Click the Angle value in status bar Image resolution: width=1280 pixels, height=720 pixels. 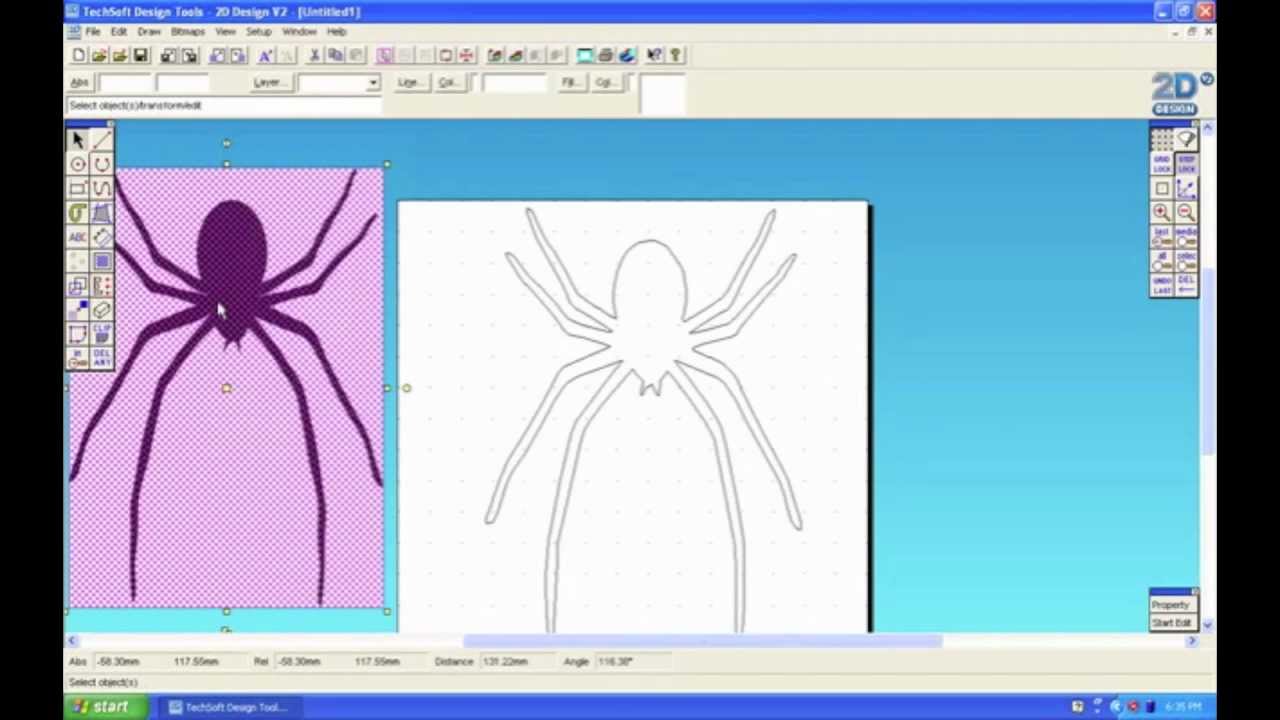tap(614, 661)
